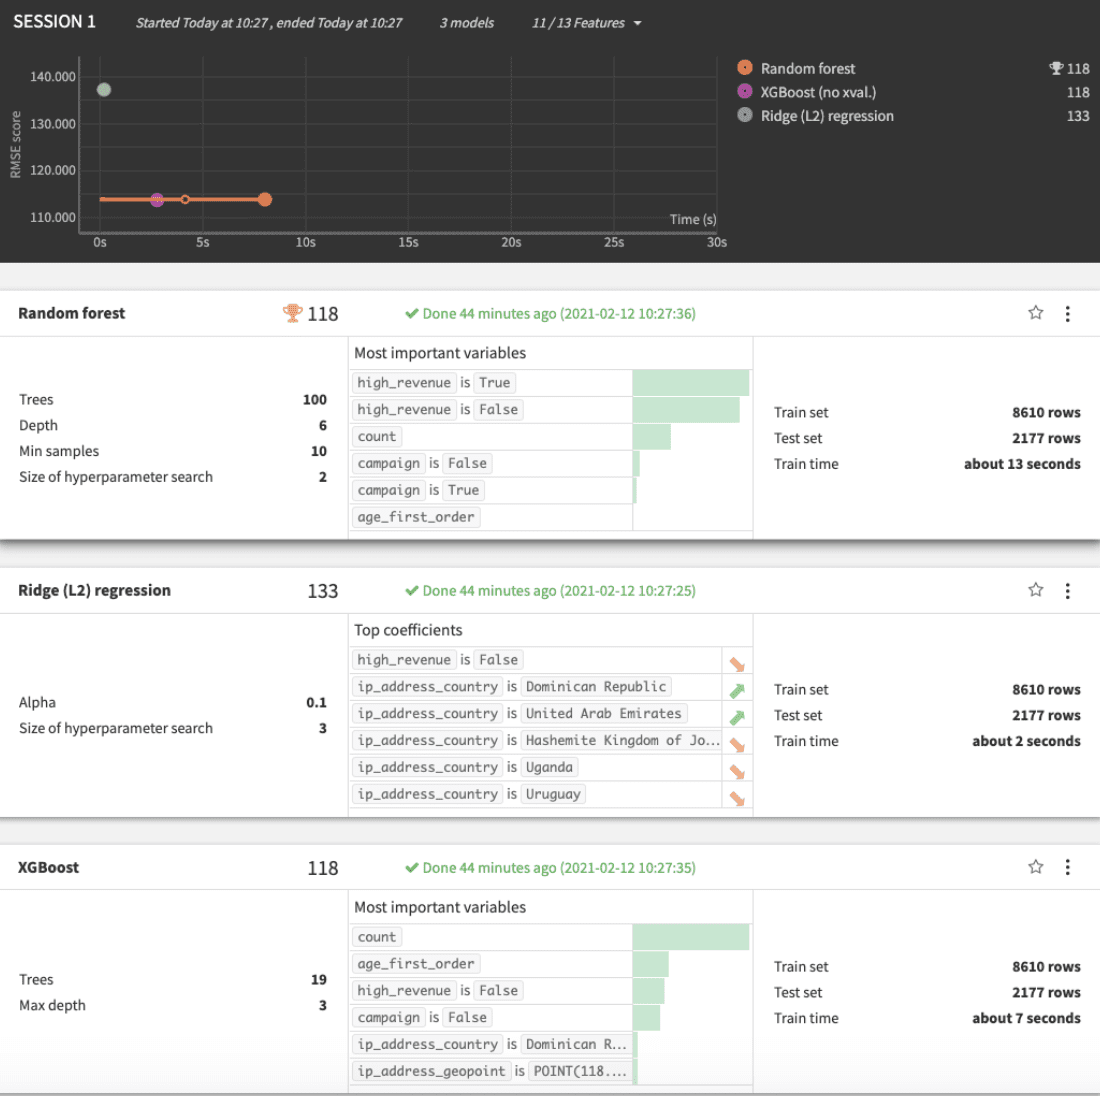The image size is (1100, 1096).
Task: Select the SESSION 1 header
Action: [54, 21]
